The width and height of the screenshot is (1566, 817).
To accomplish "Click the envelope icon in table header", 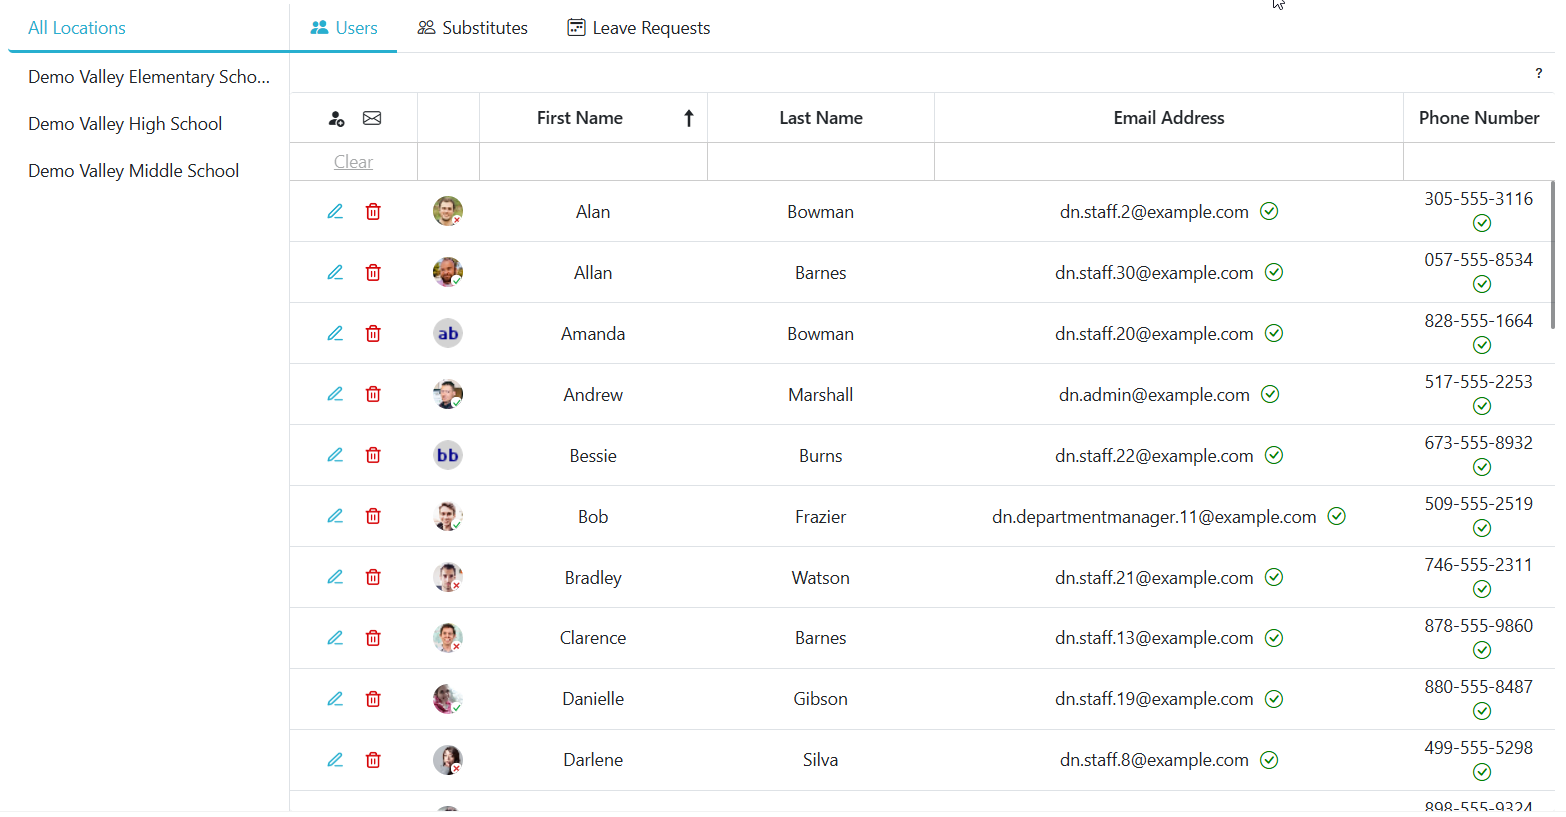I will click(x=372, y=119).
